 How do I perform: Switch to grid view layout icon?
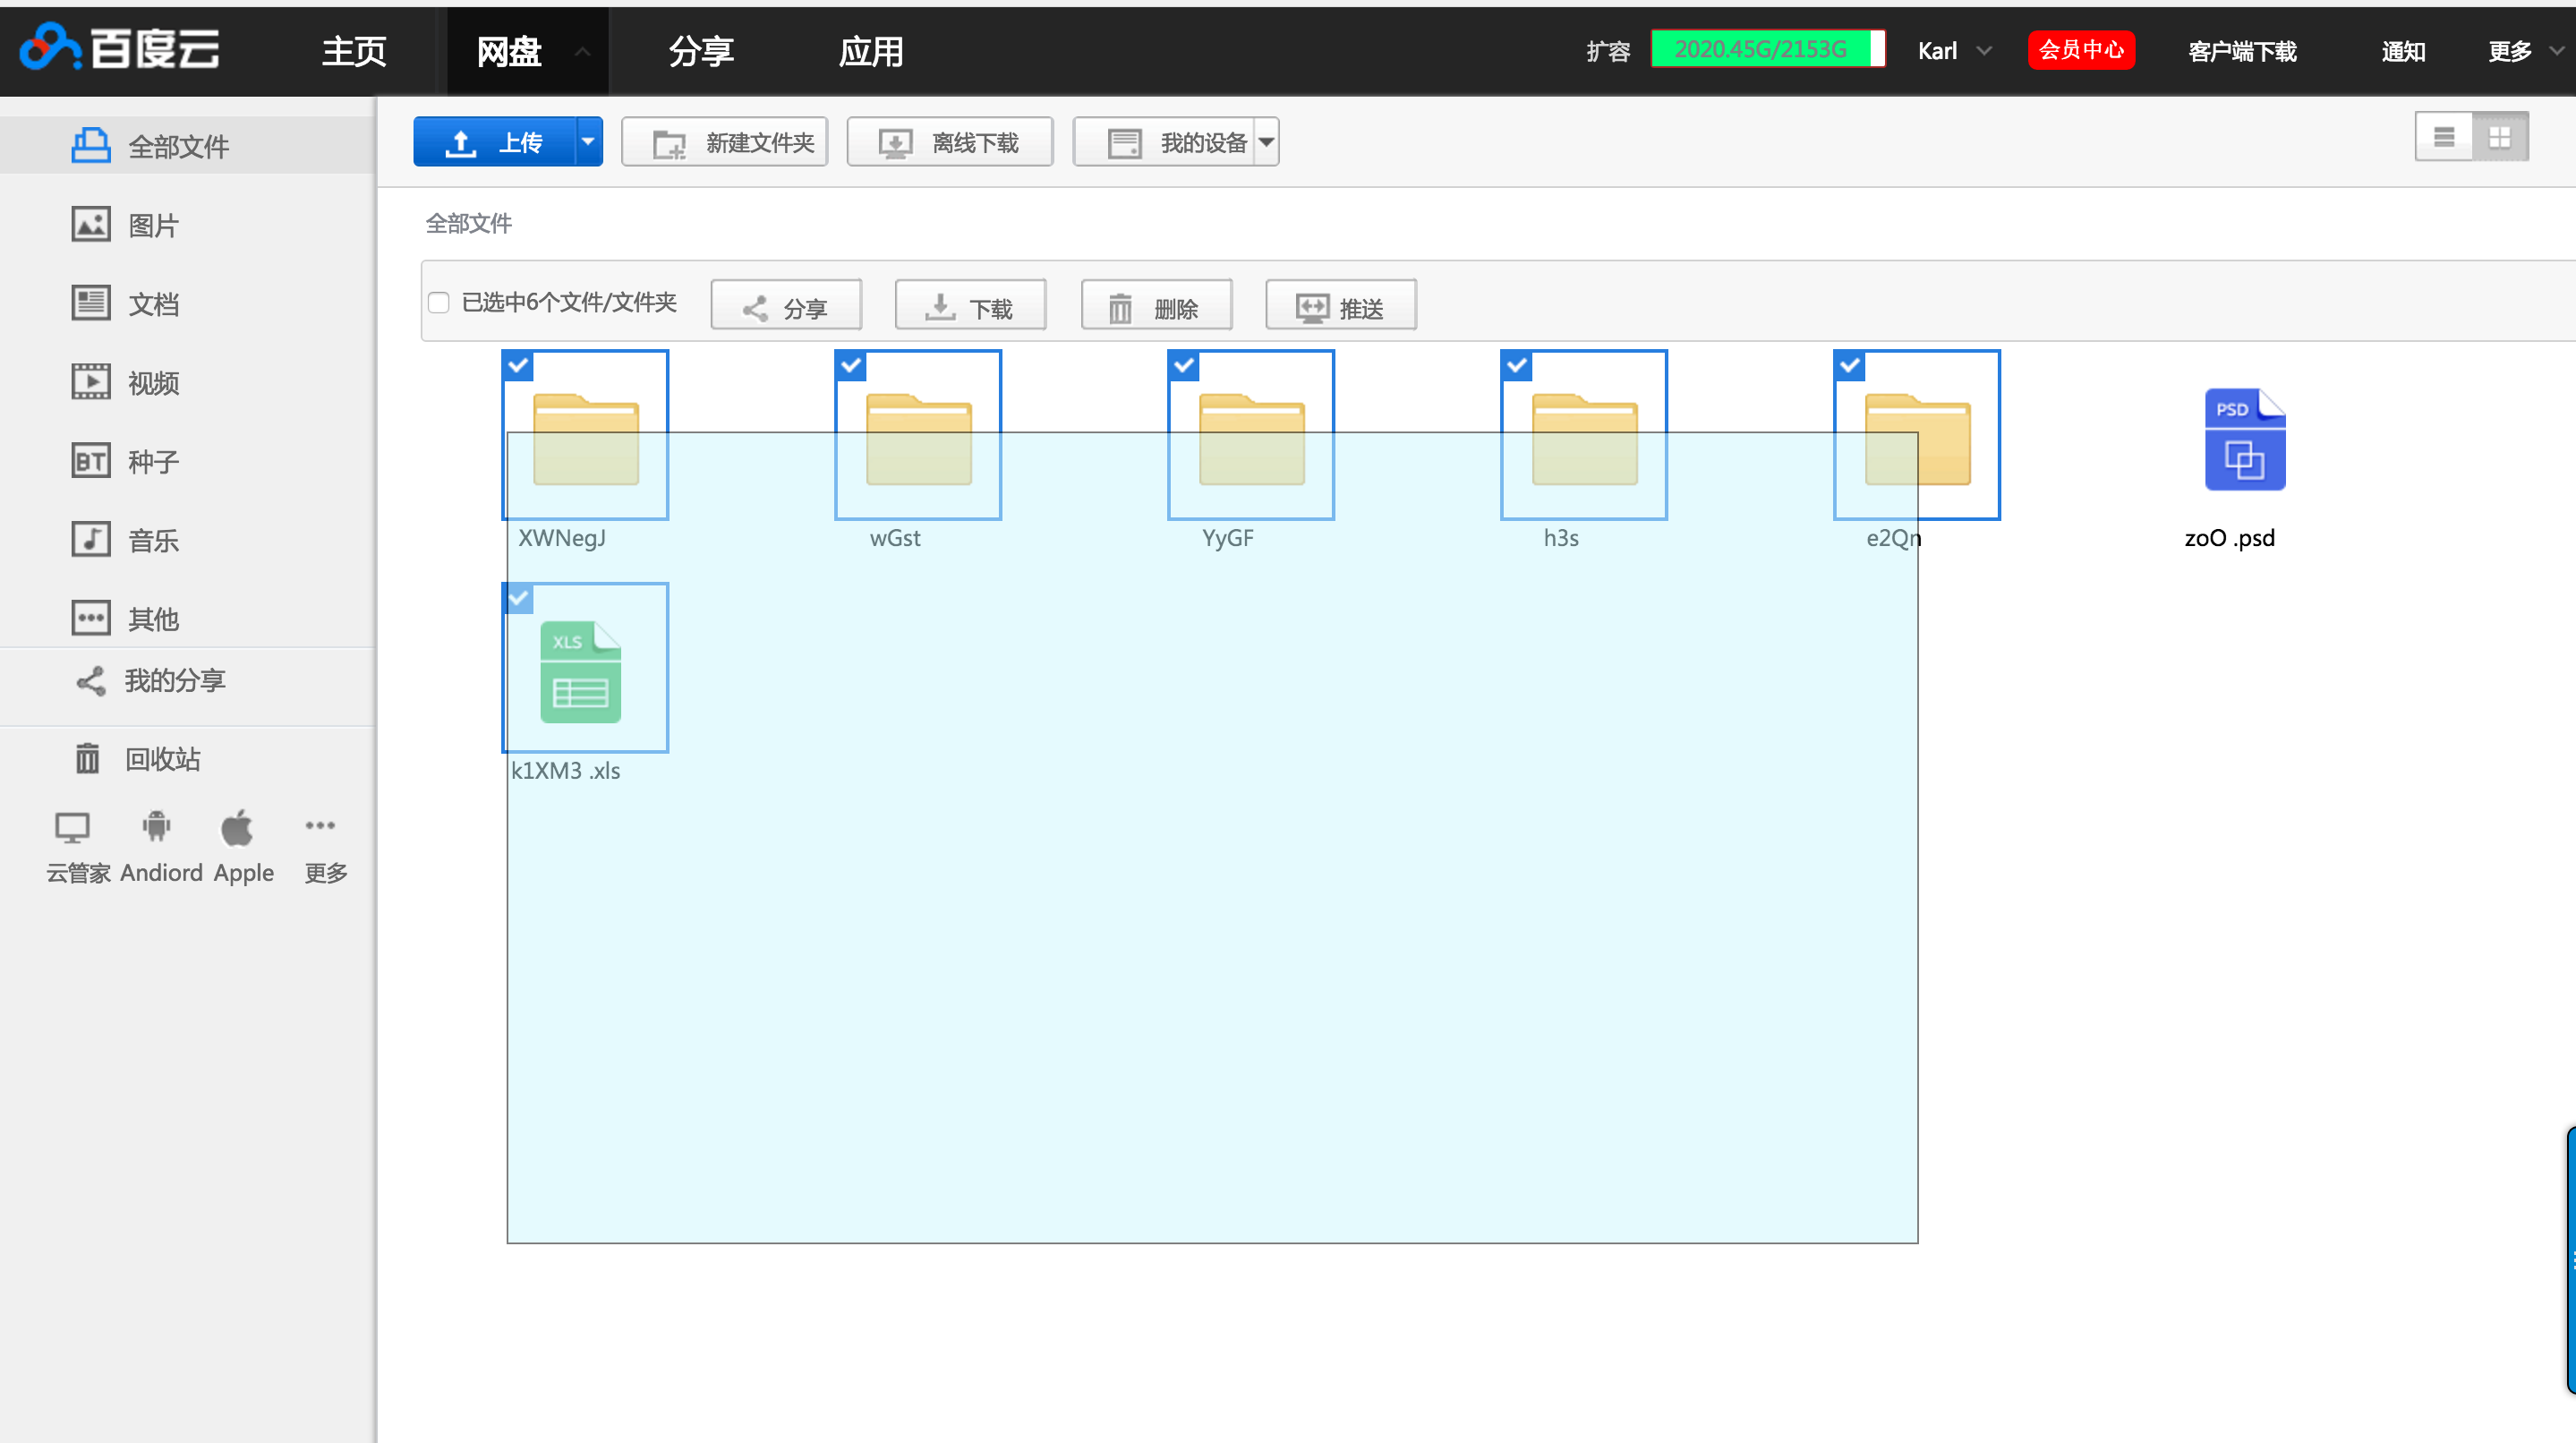coord(2499,137)
